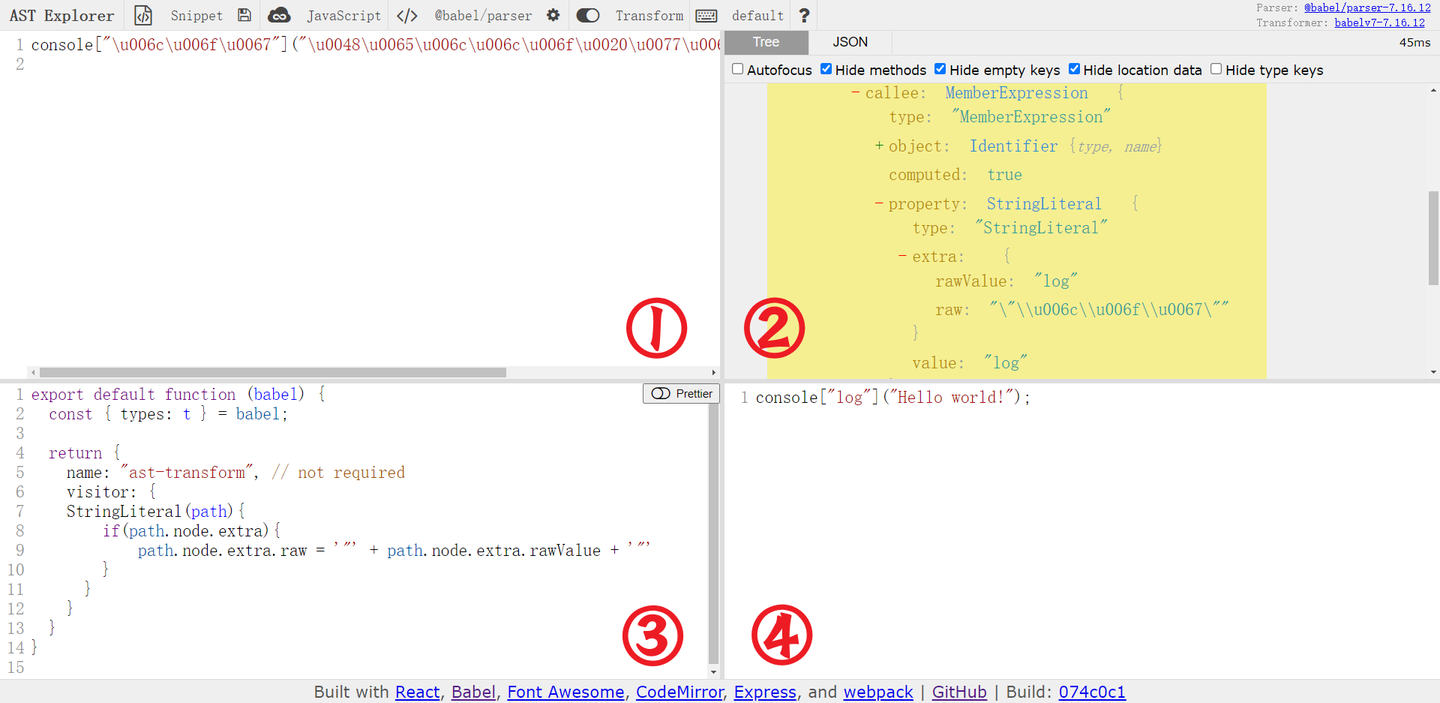Open the help question mark icon

pos(804,15)
